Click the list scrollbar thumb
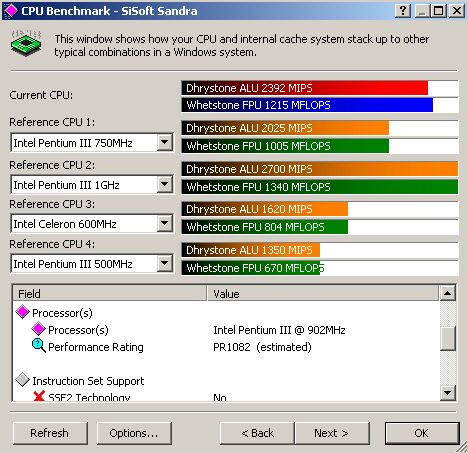 click(448, 338)
